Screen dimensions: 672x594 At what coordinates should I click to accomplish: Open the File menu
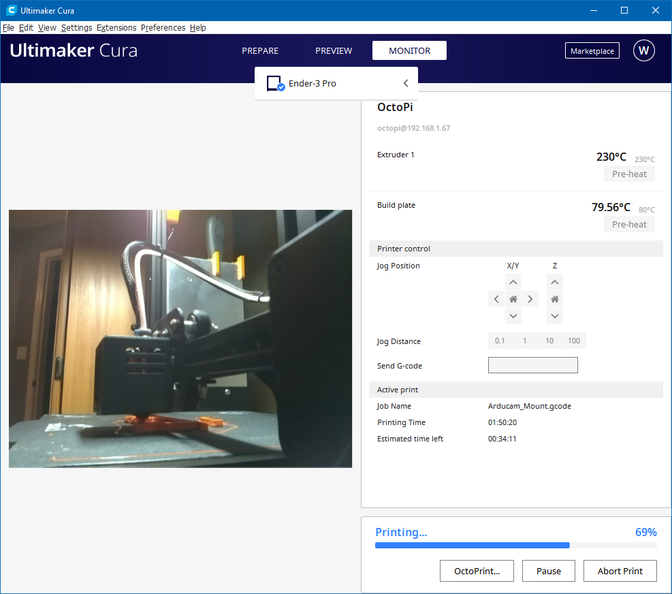click(8, 28)
